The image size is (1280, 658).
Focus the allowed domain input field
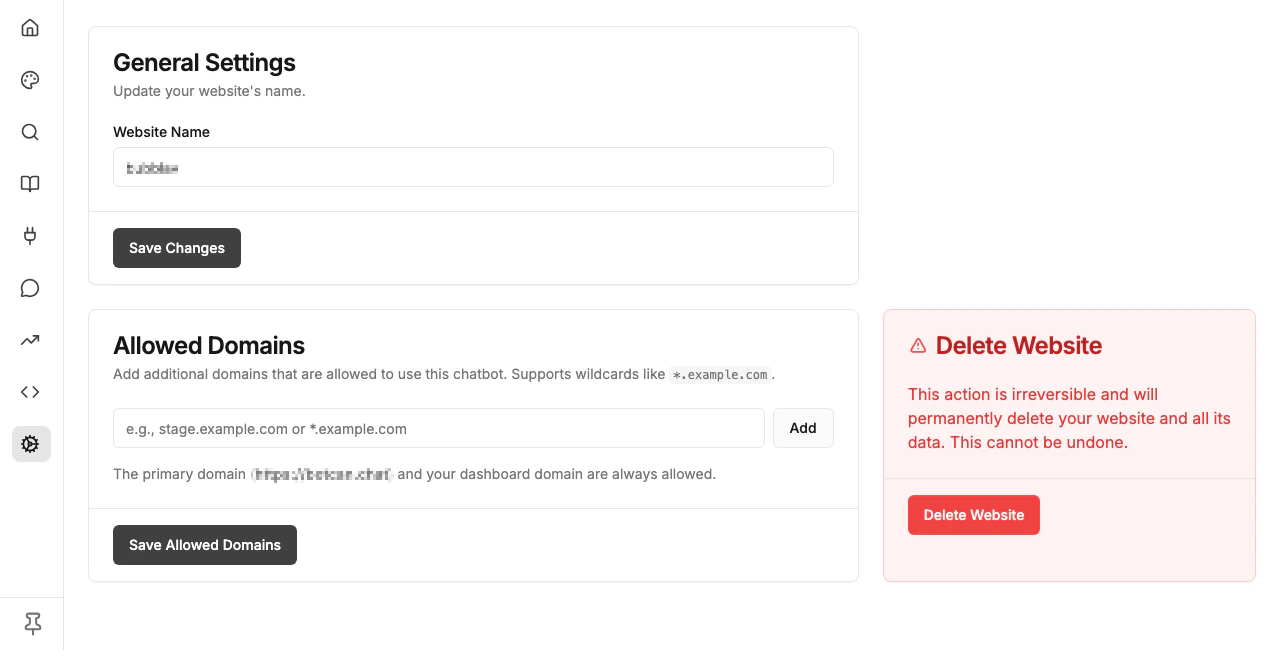pos(439,428)
